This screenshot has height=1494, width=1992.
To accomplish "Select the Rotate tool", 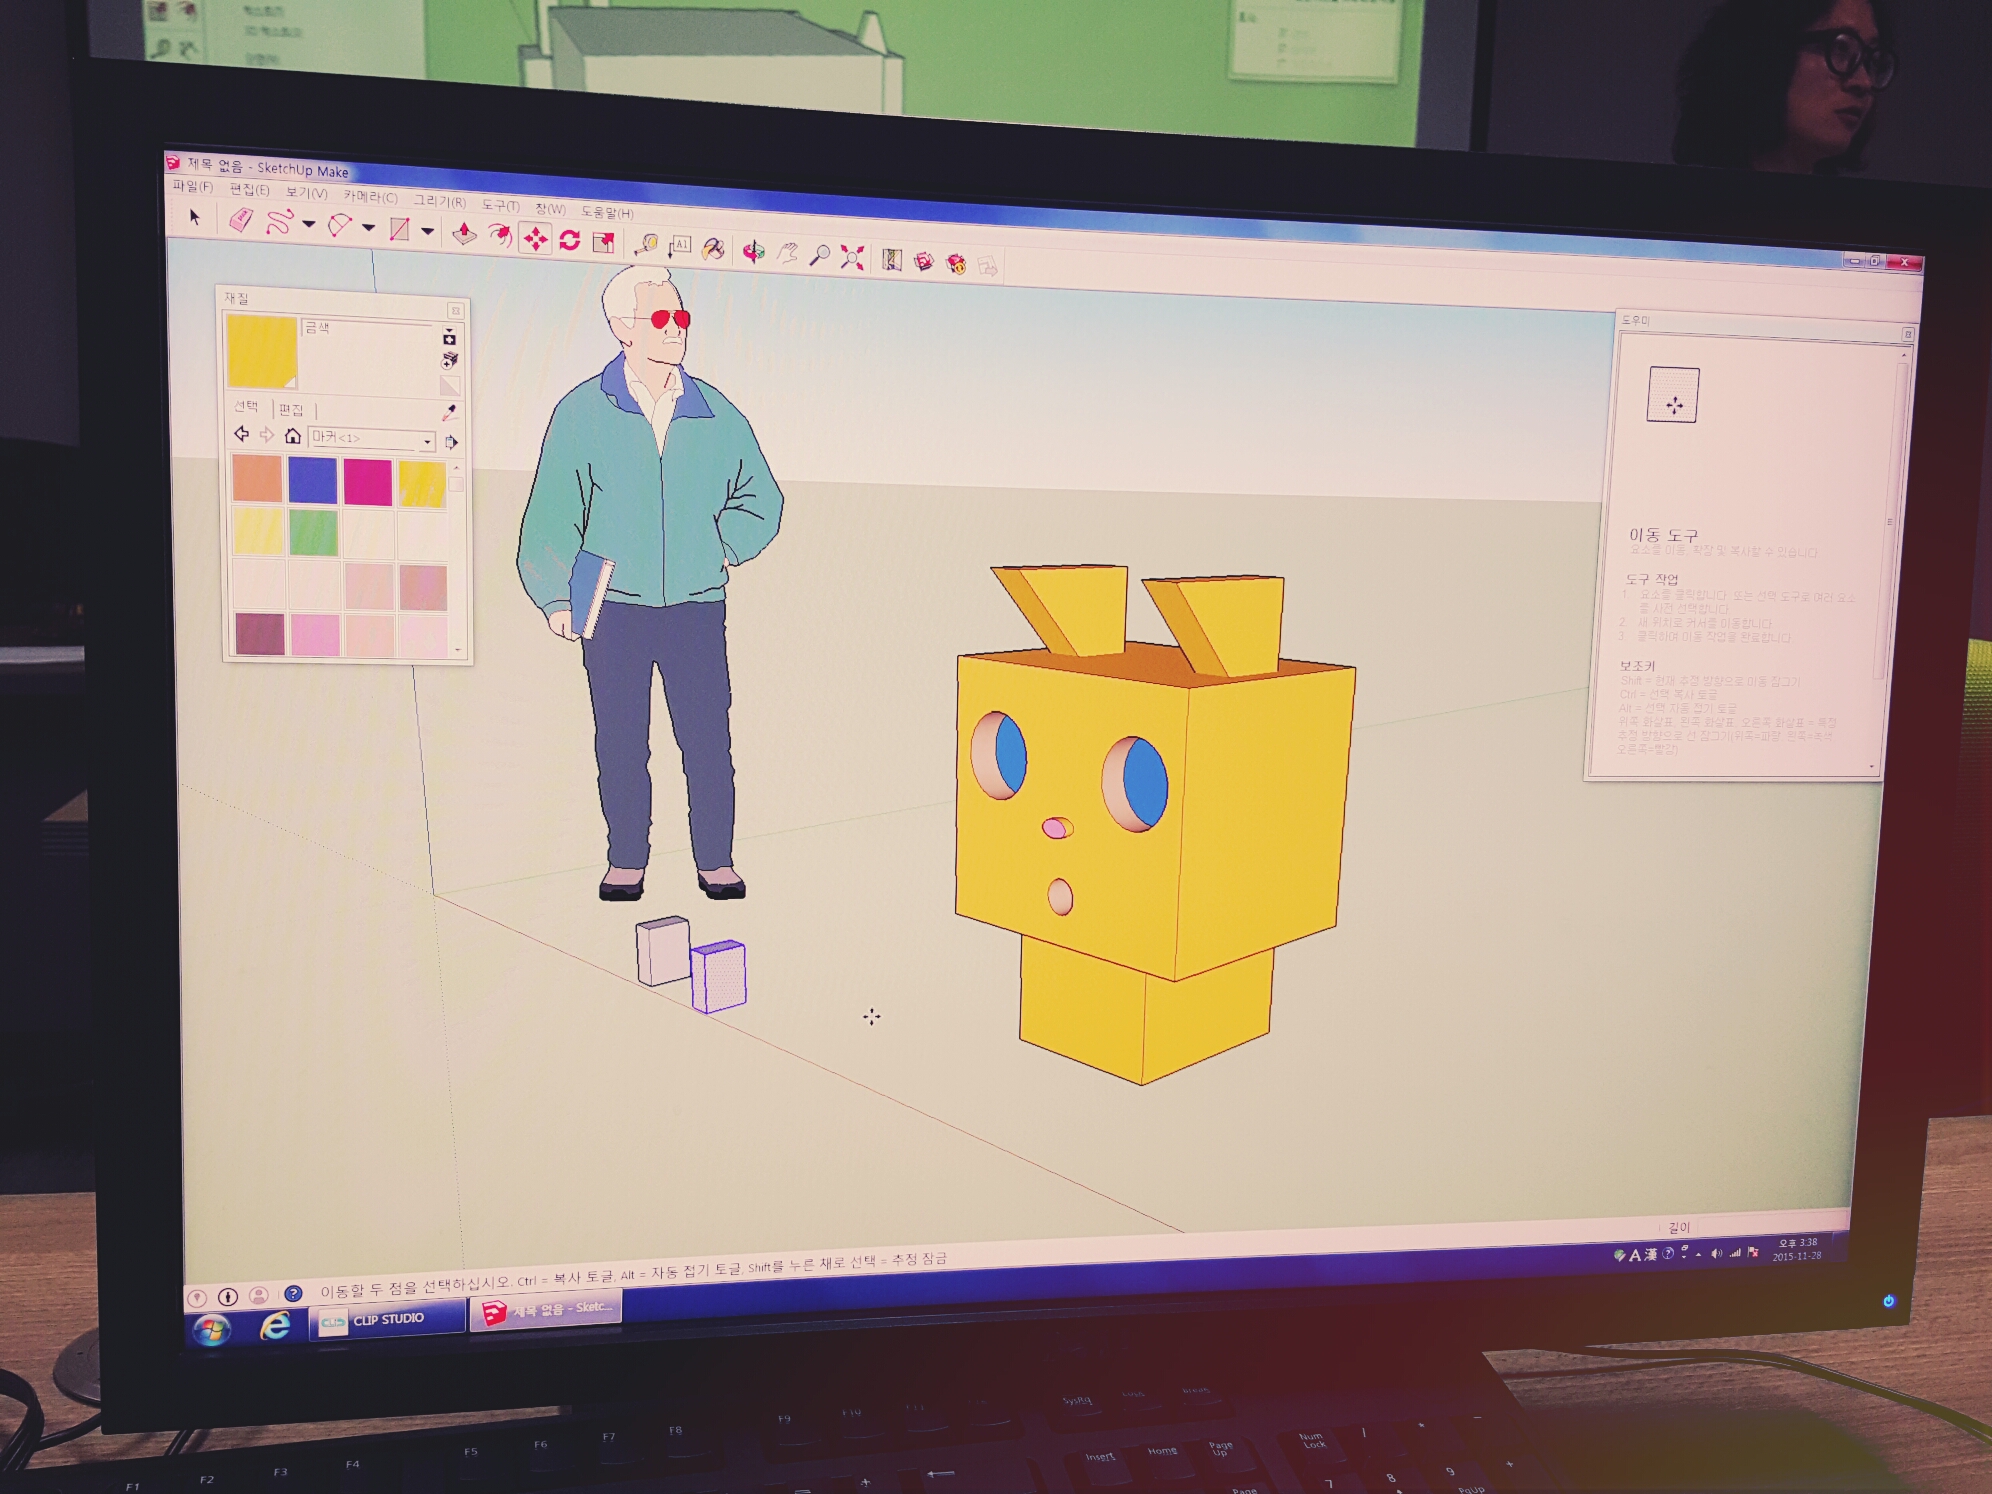I will pyautogui.click(x=570, y=240).
